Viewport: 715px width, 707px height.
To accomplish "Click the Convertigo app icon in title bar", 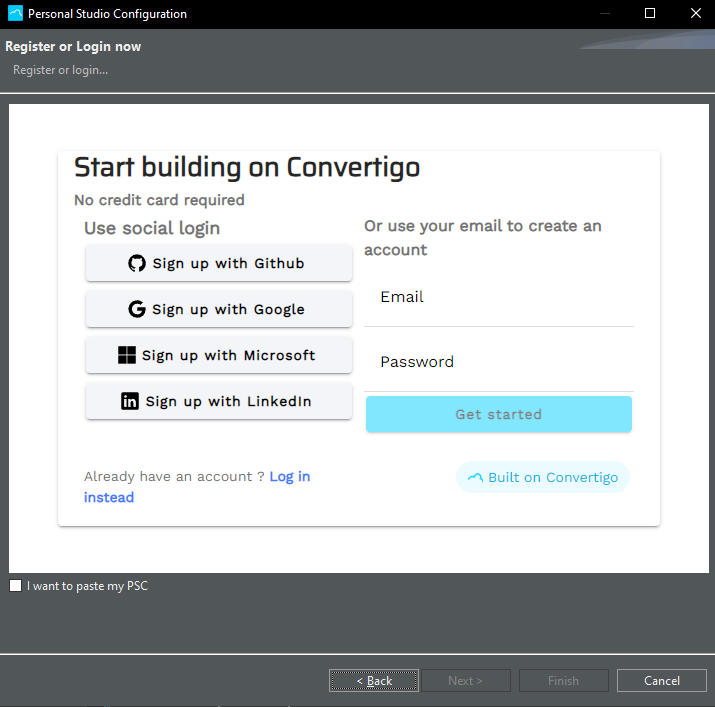I will pos(15,14).
